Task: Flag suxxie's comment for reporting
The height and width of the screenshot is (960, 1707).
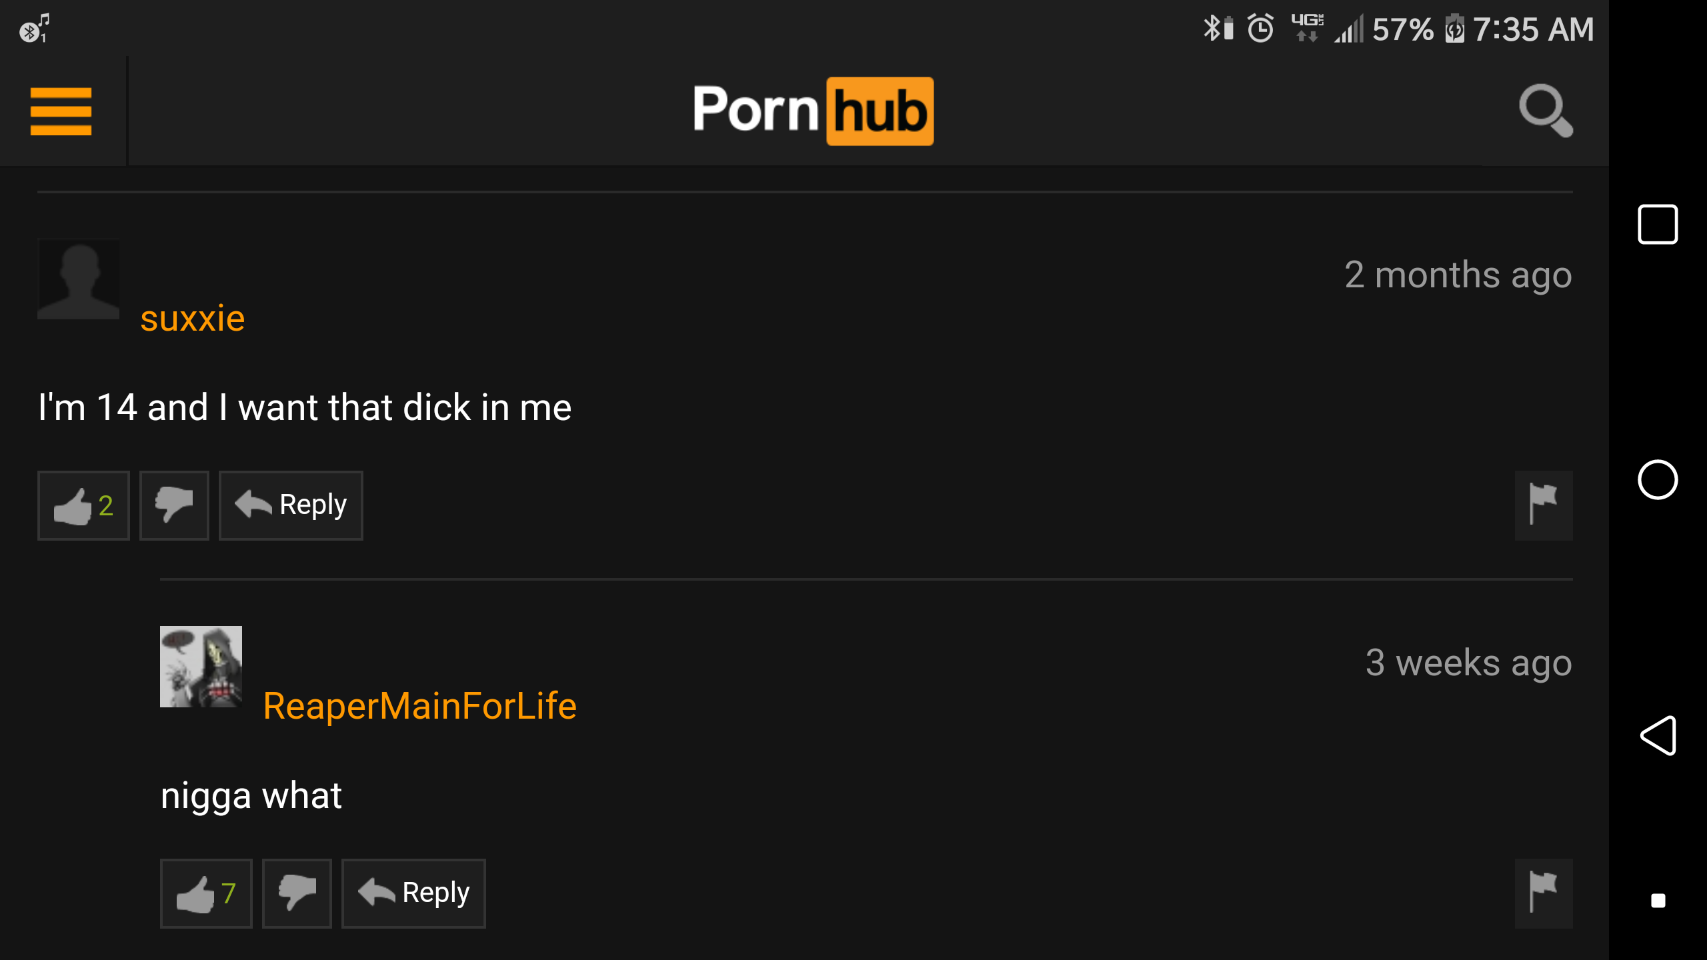Action: point(1543,506)
